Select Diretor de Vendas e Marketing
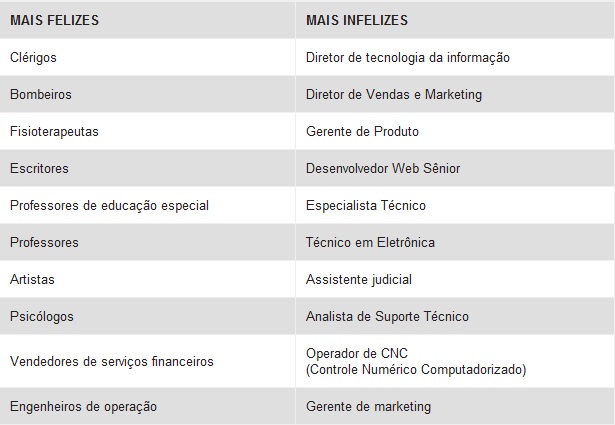 tap(394, 94)
